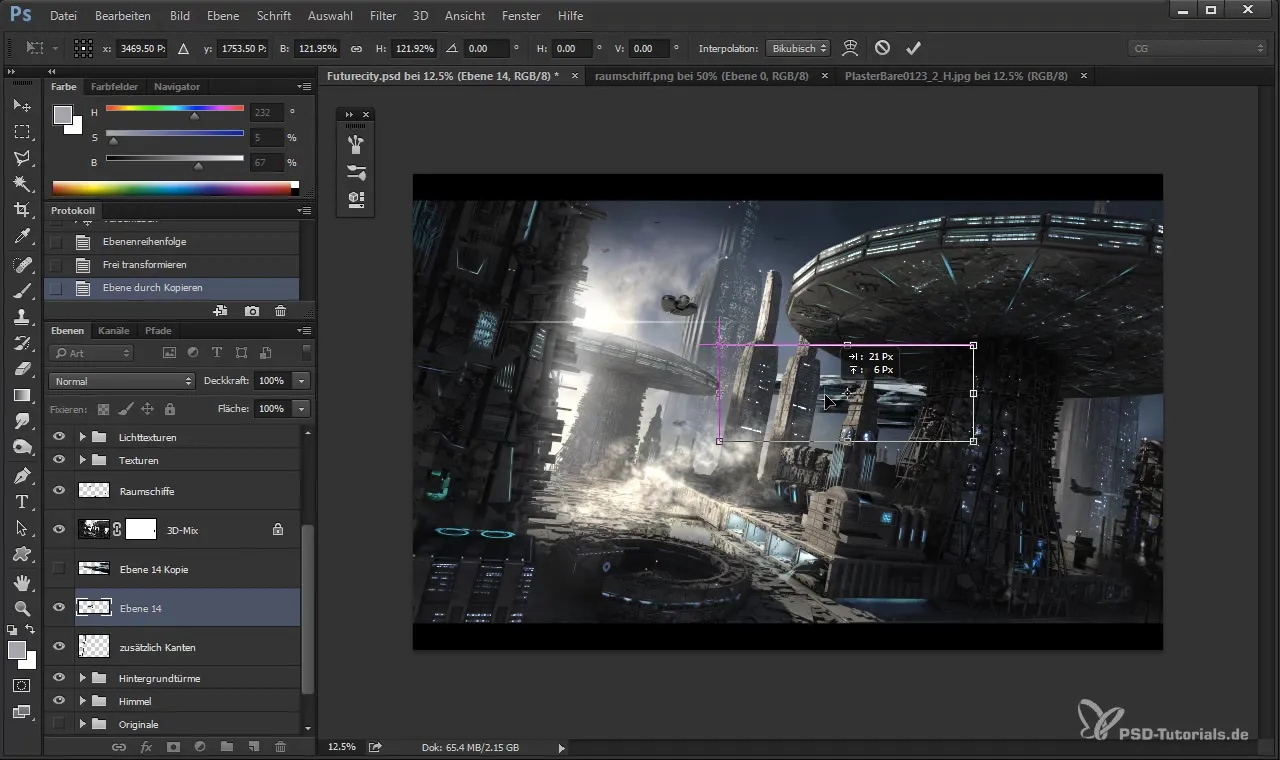Add layer mask at panel bottom
The width and height of the screenshot is (1280, 760).
[173, 746]
